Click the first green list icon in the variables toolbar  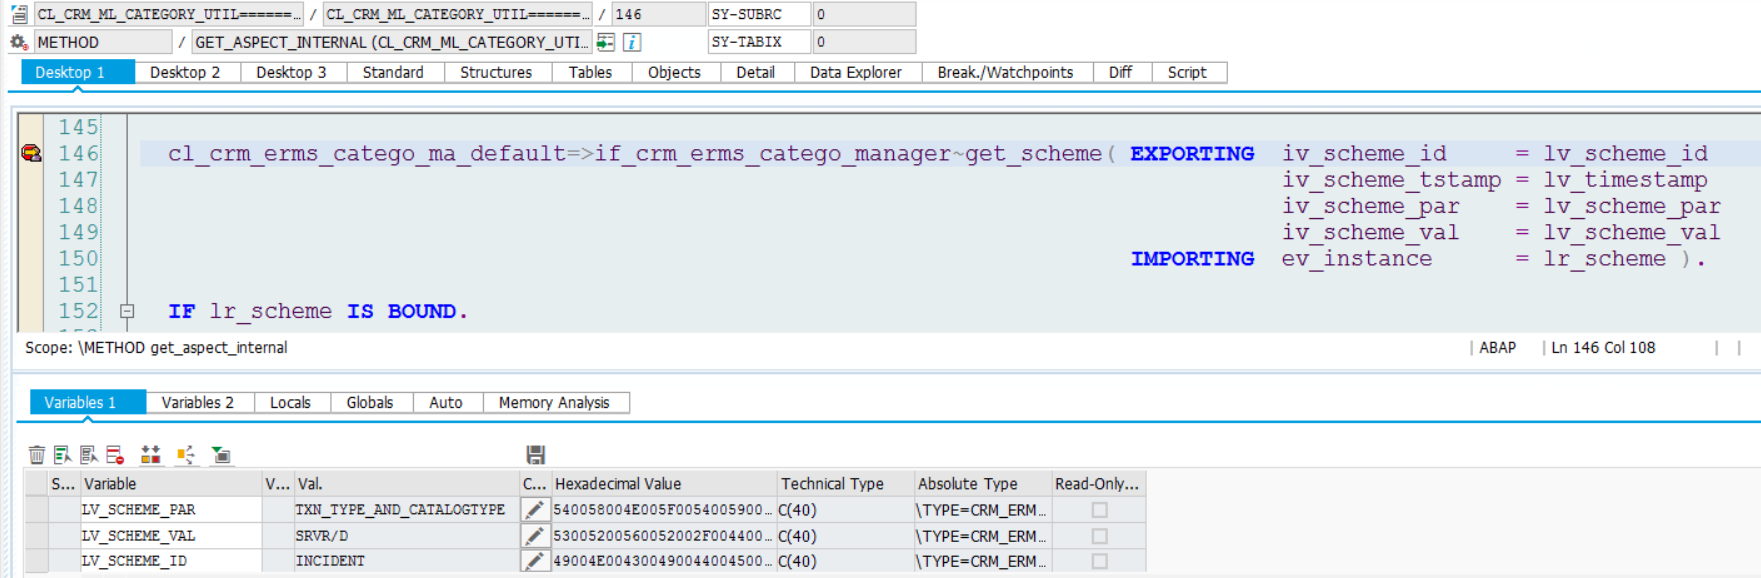coord(63,455)
